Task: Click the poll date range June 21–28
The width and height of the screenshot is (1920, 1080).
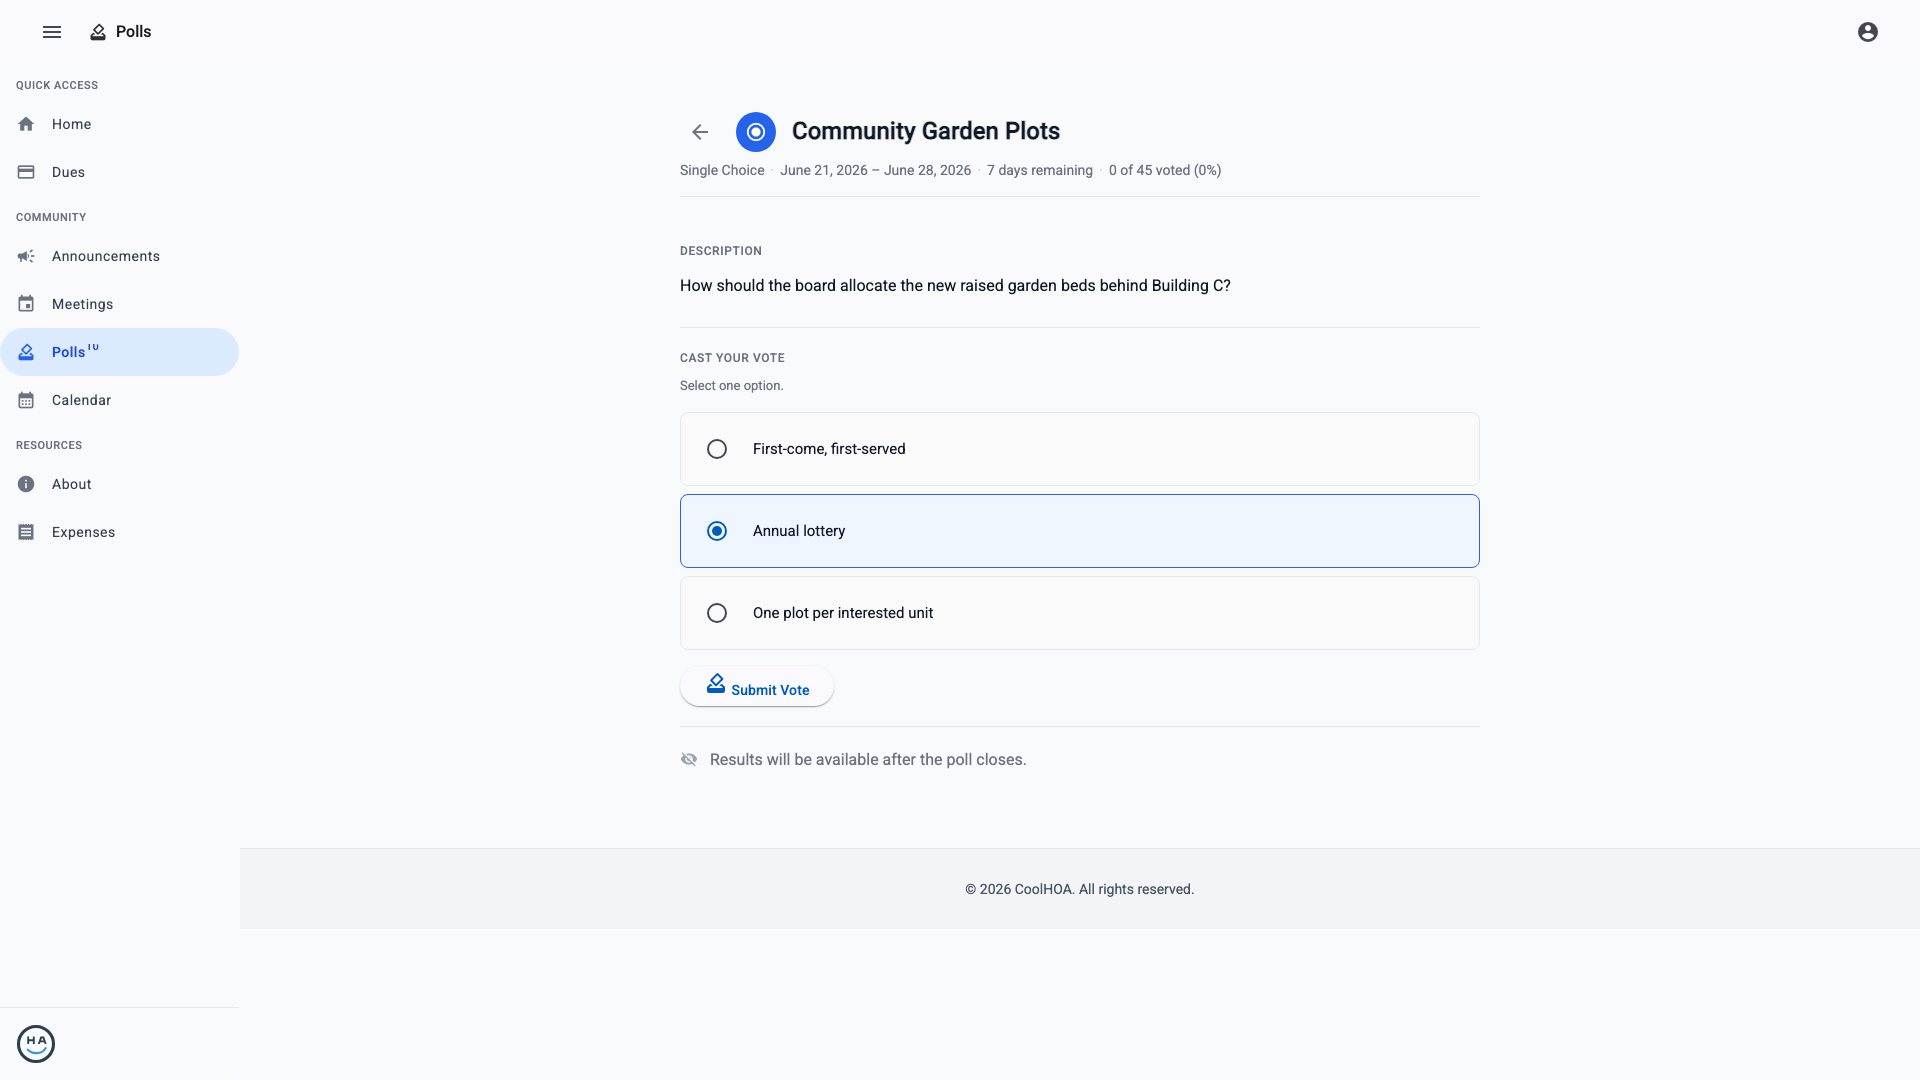Action: click(x=875, y=170)
